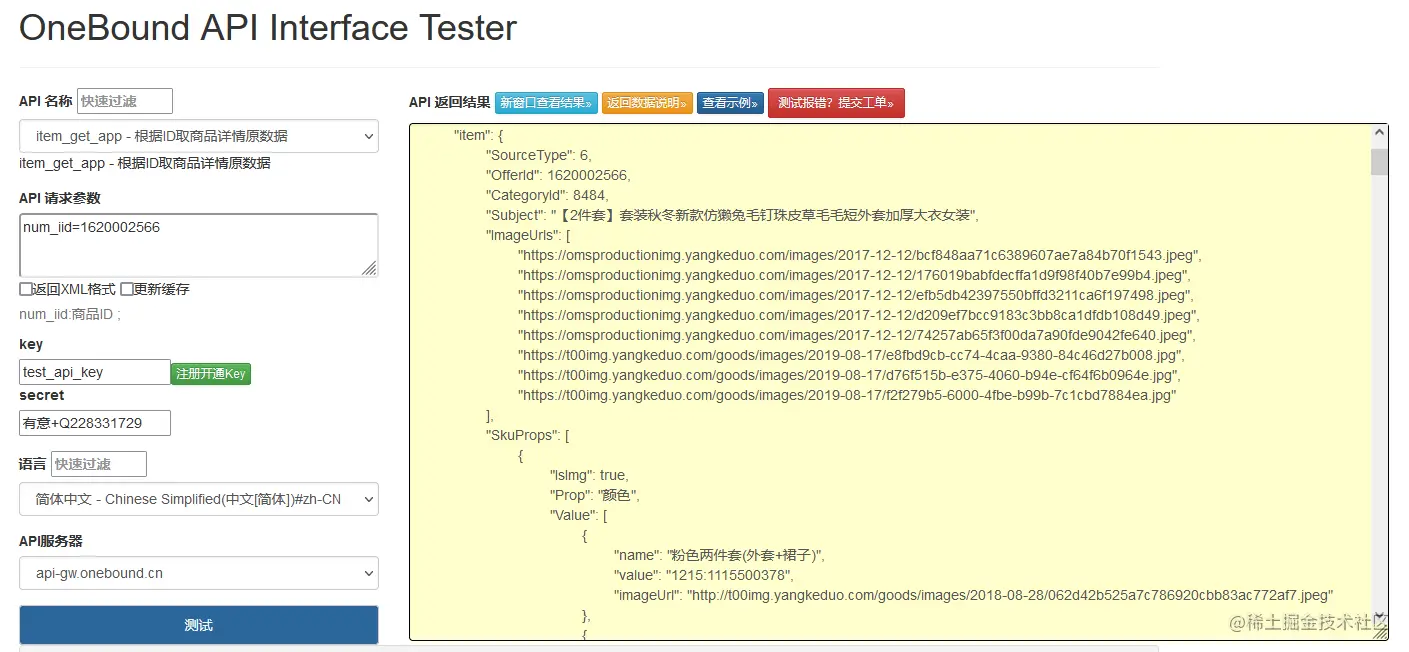The image size is (1409, 652).
Task: Click the orange 返回数据说明 button
Action: point(647,102)
